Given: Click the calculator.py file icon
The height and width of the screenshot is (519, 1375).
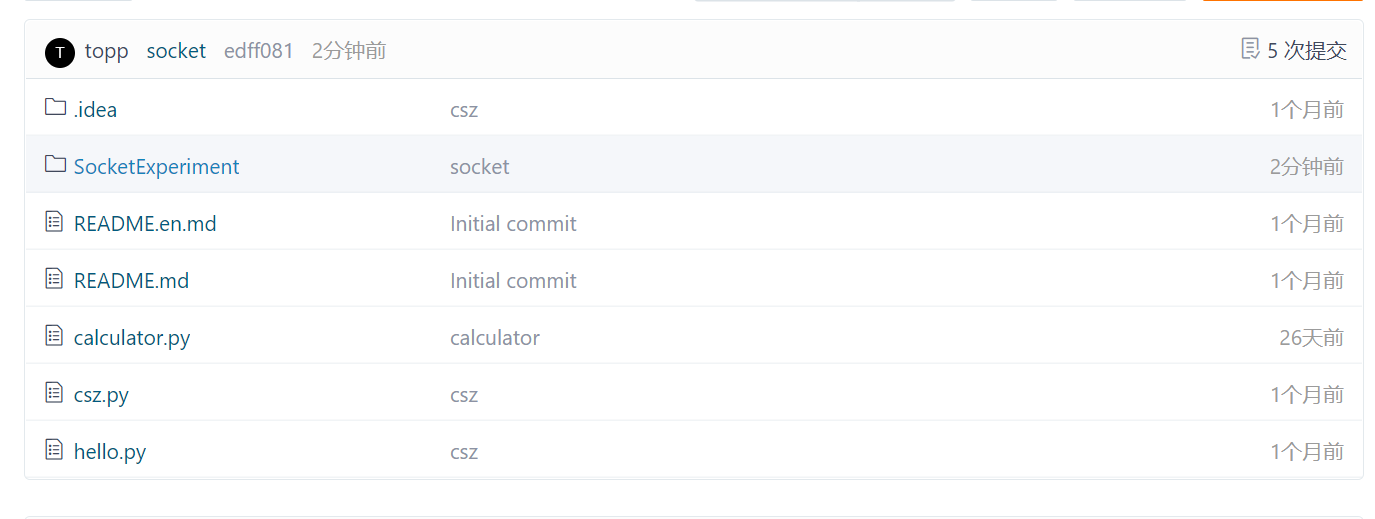Looking at the screenshot, I should tap(55, 336).
